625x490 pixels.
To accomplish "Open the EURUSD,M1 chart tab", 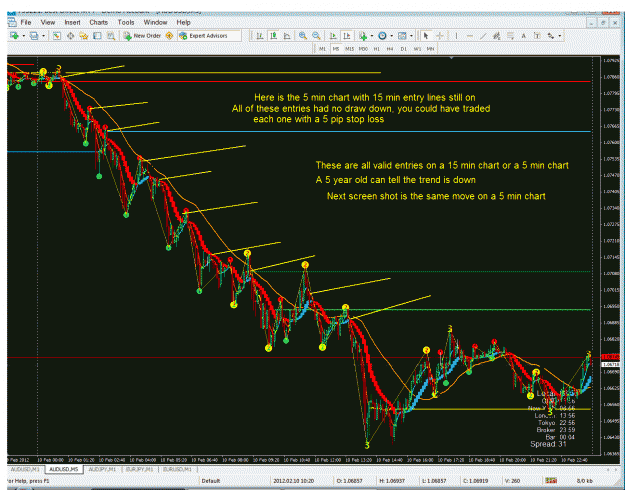I will pyautogui.click(x=177, y=469).
